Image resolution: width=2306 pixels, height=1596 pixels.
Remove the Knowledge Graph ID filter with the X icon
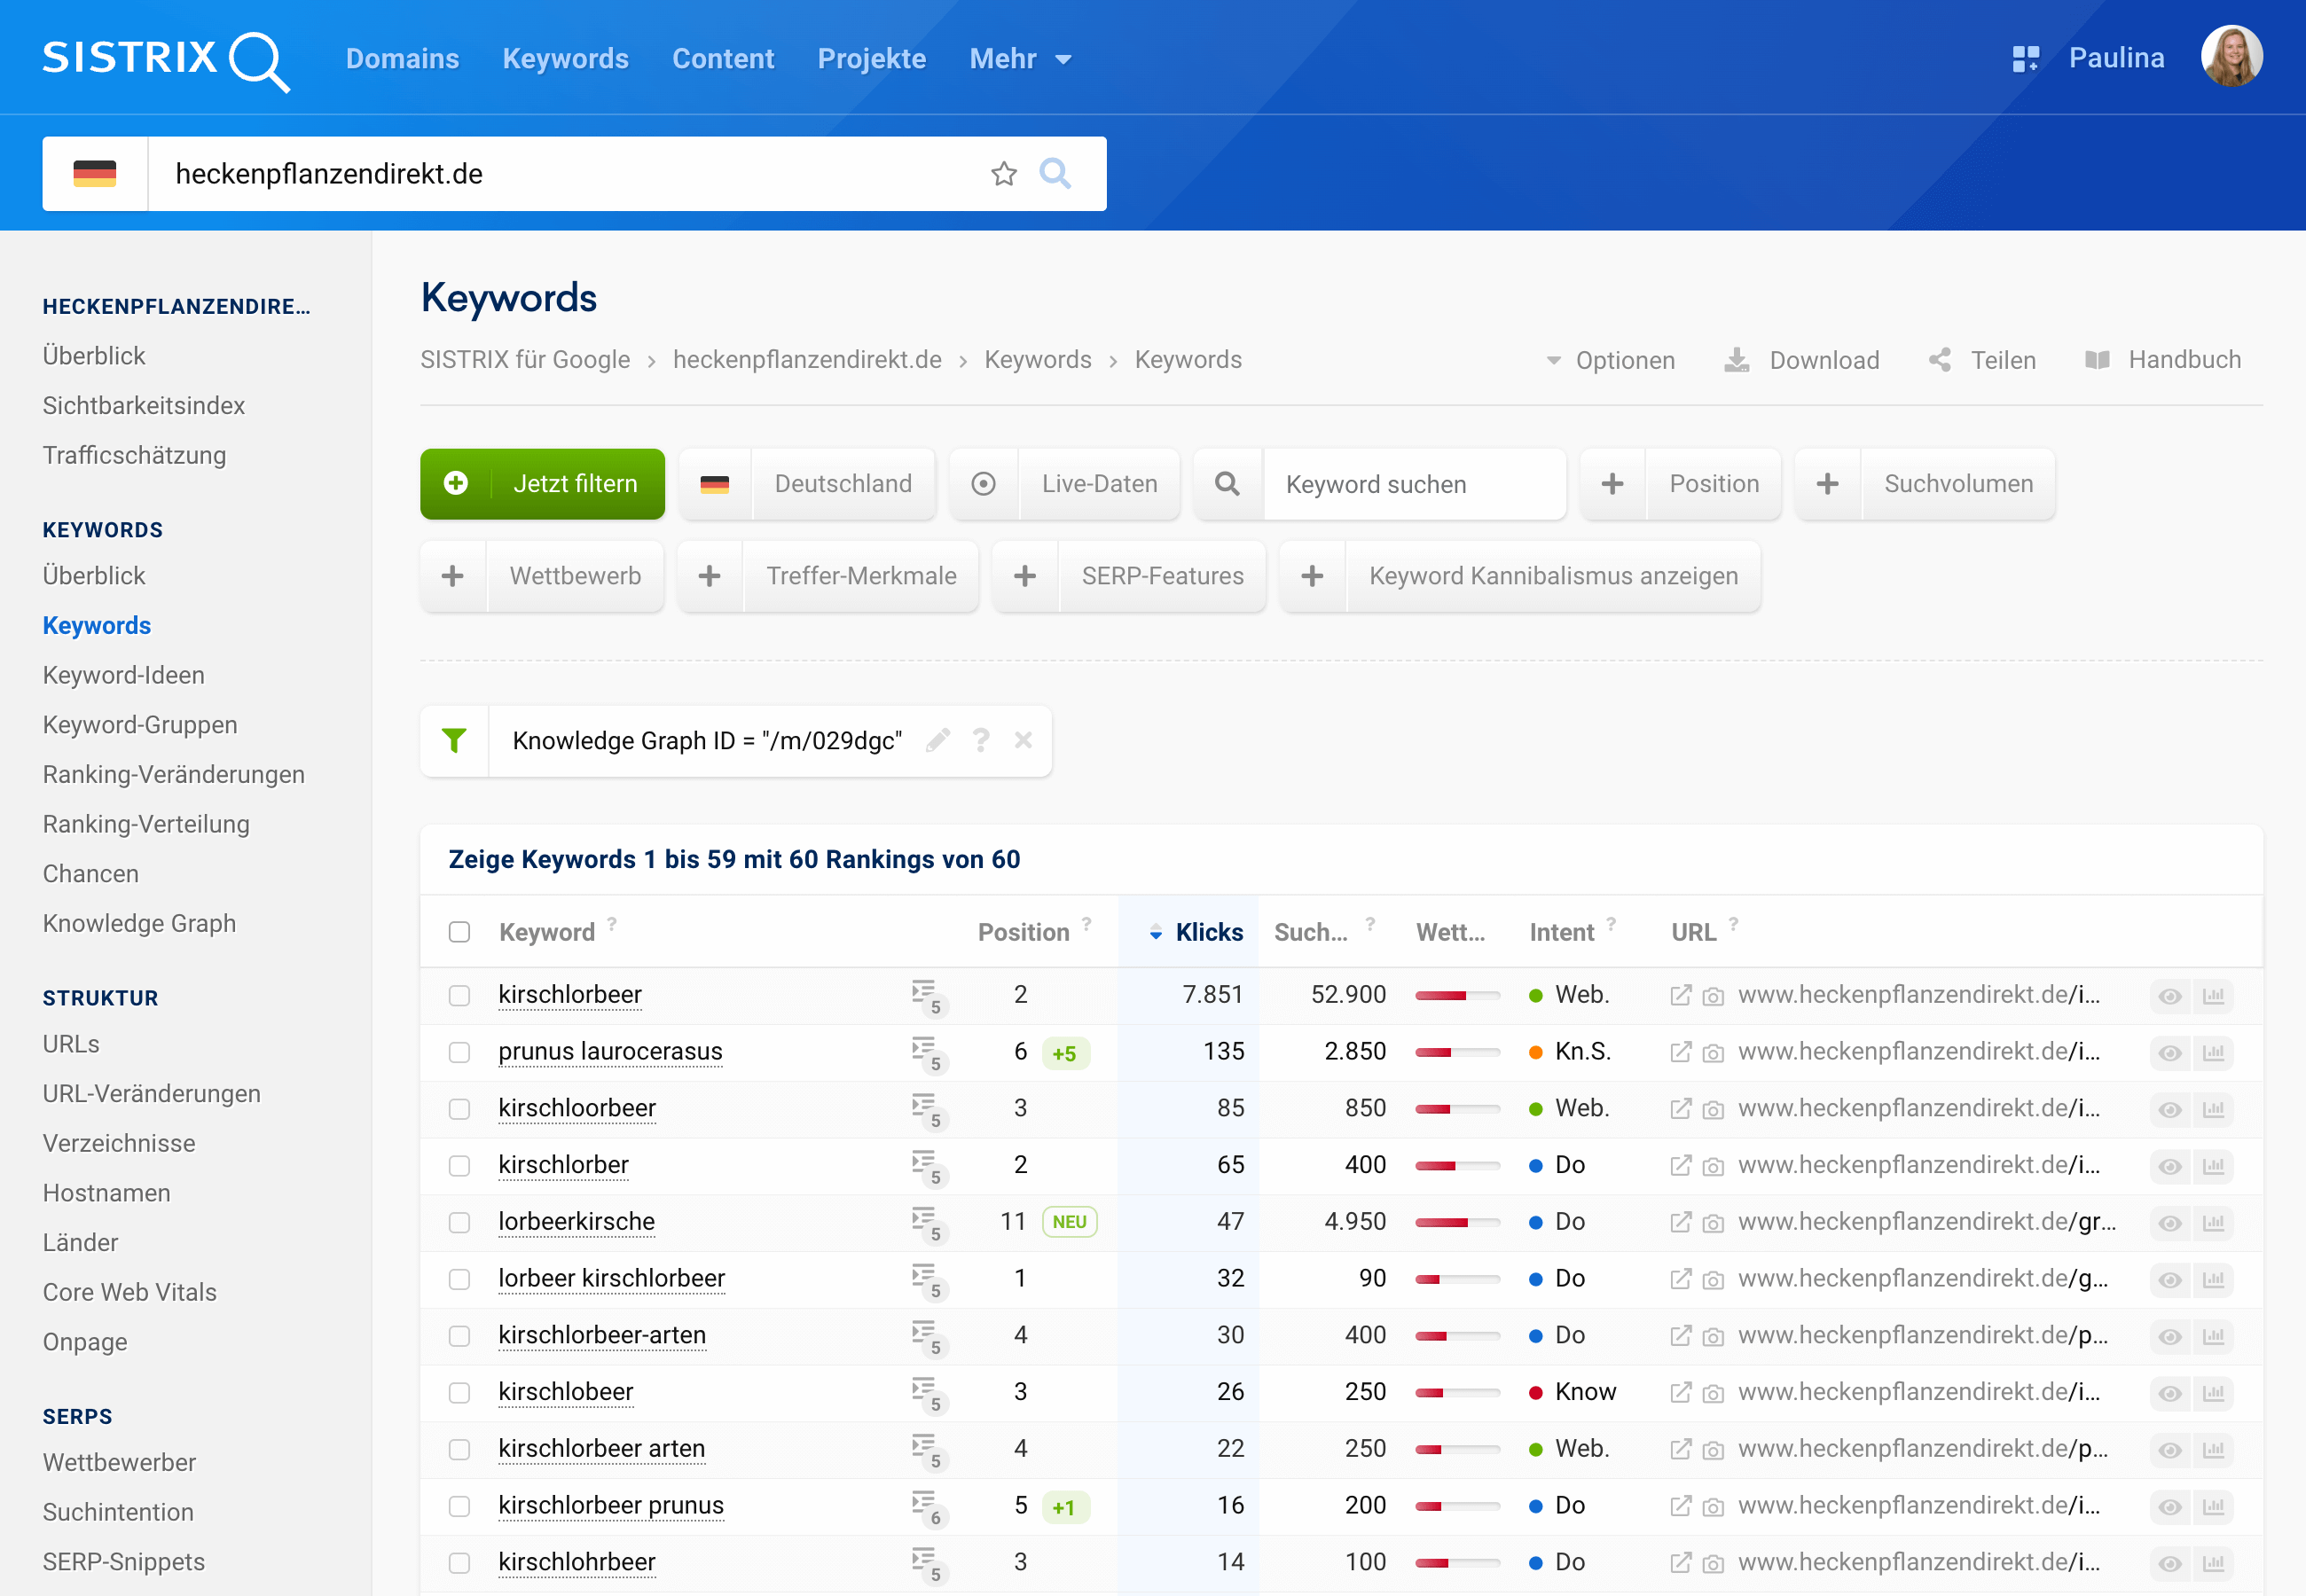pyautogui.click(x=1022, y=741)
